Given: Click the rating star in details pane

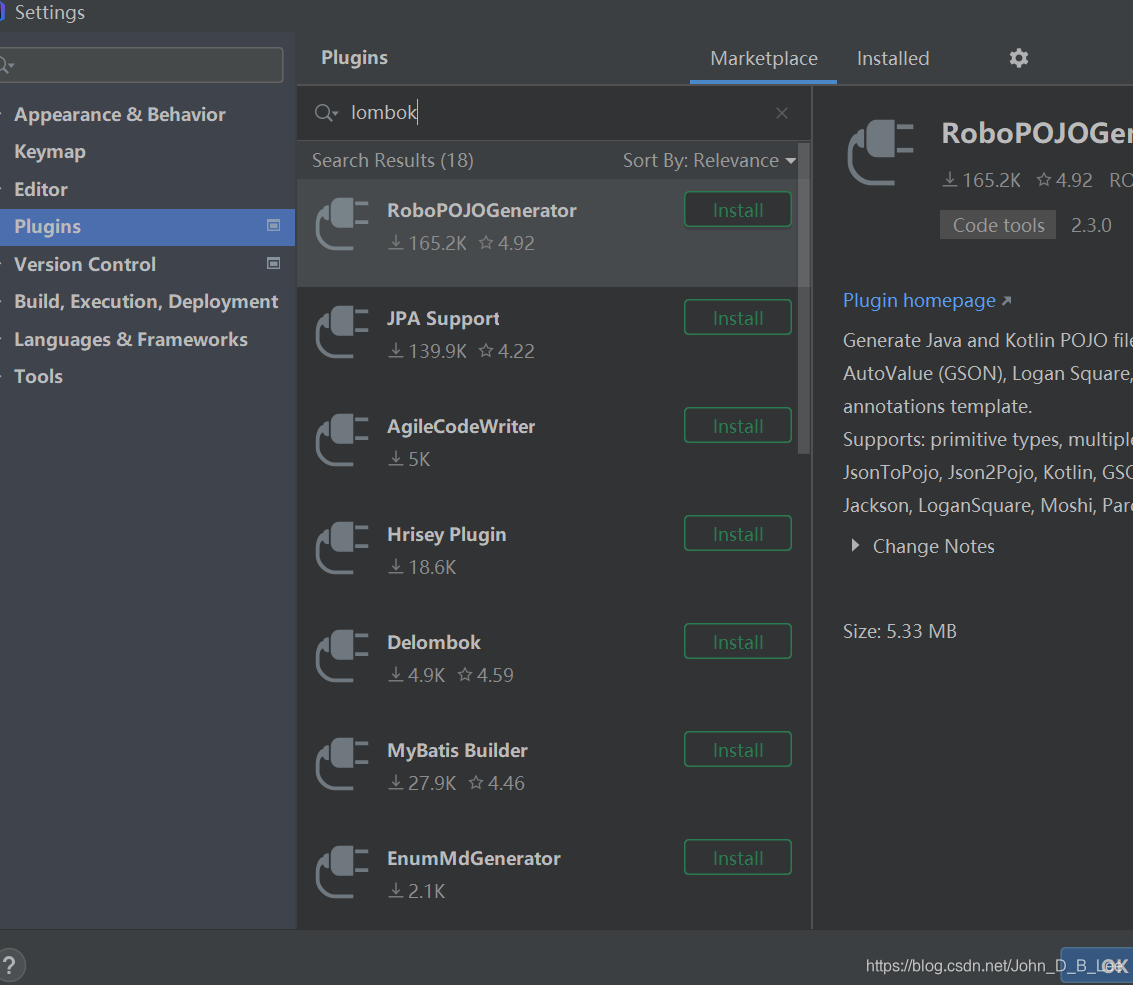Looking at the screenshot, I should (1044, 179).
